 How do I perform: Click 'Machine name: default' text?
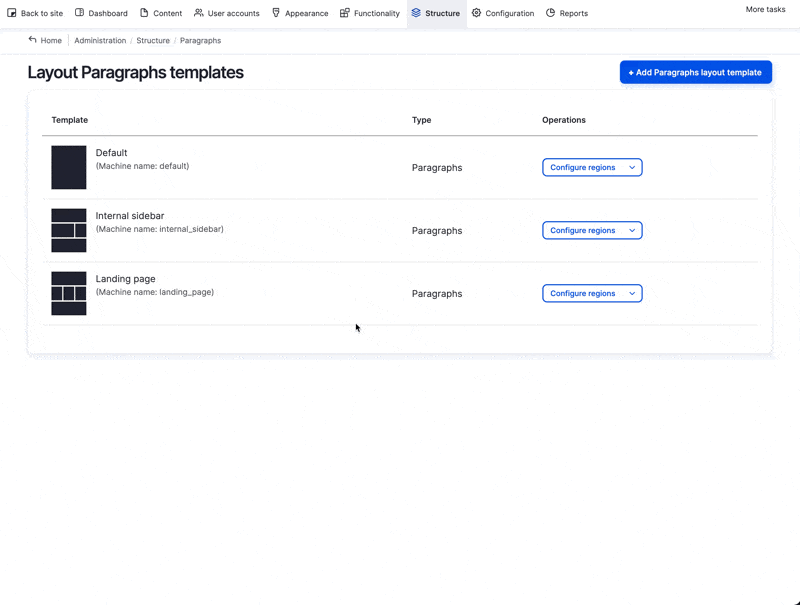tap(142, 166)
